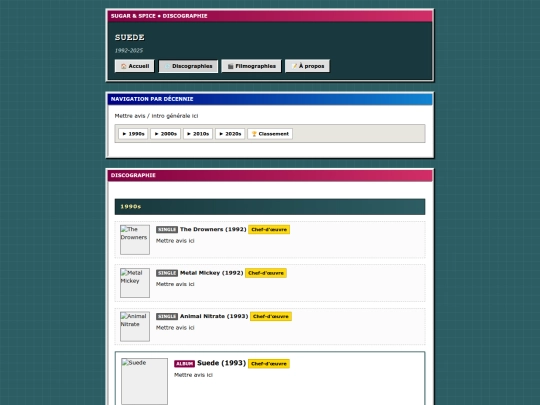Click 'Mettre avis ici' under The Drowners

[175, 241]
